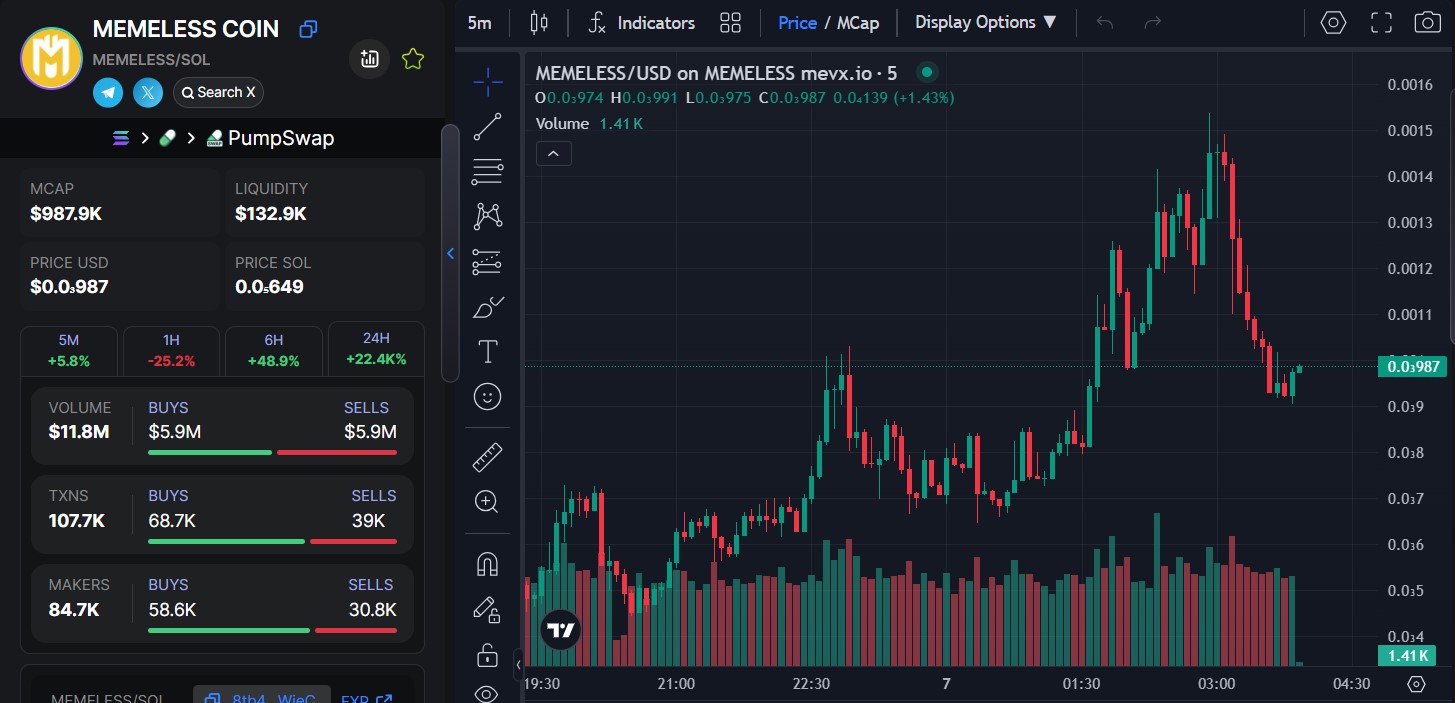
Task: Click the left panel vertical scrollbar
Action: pos(450,252)
